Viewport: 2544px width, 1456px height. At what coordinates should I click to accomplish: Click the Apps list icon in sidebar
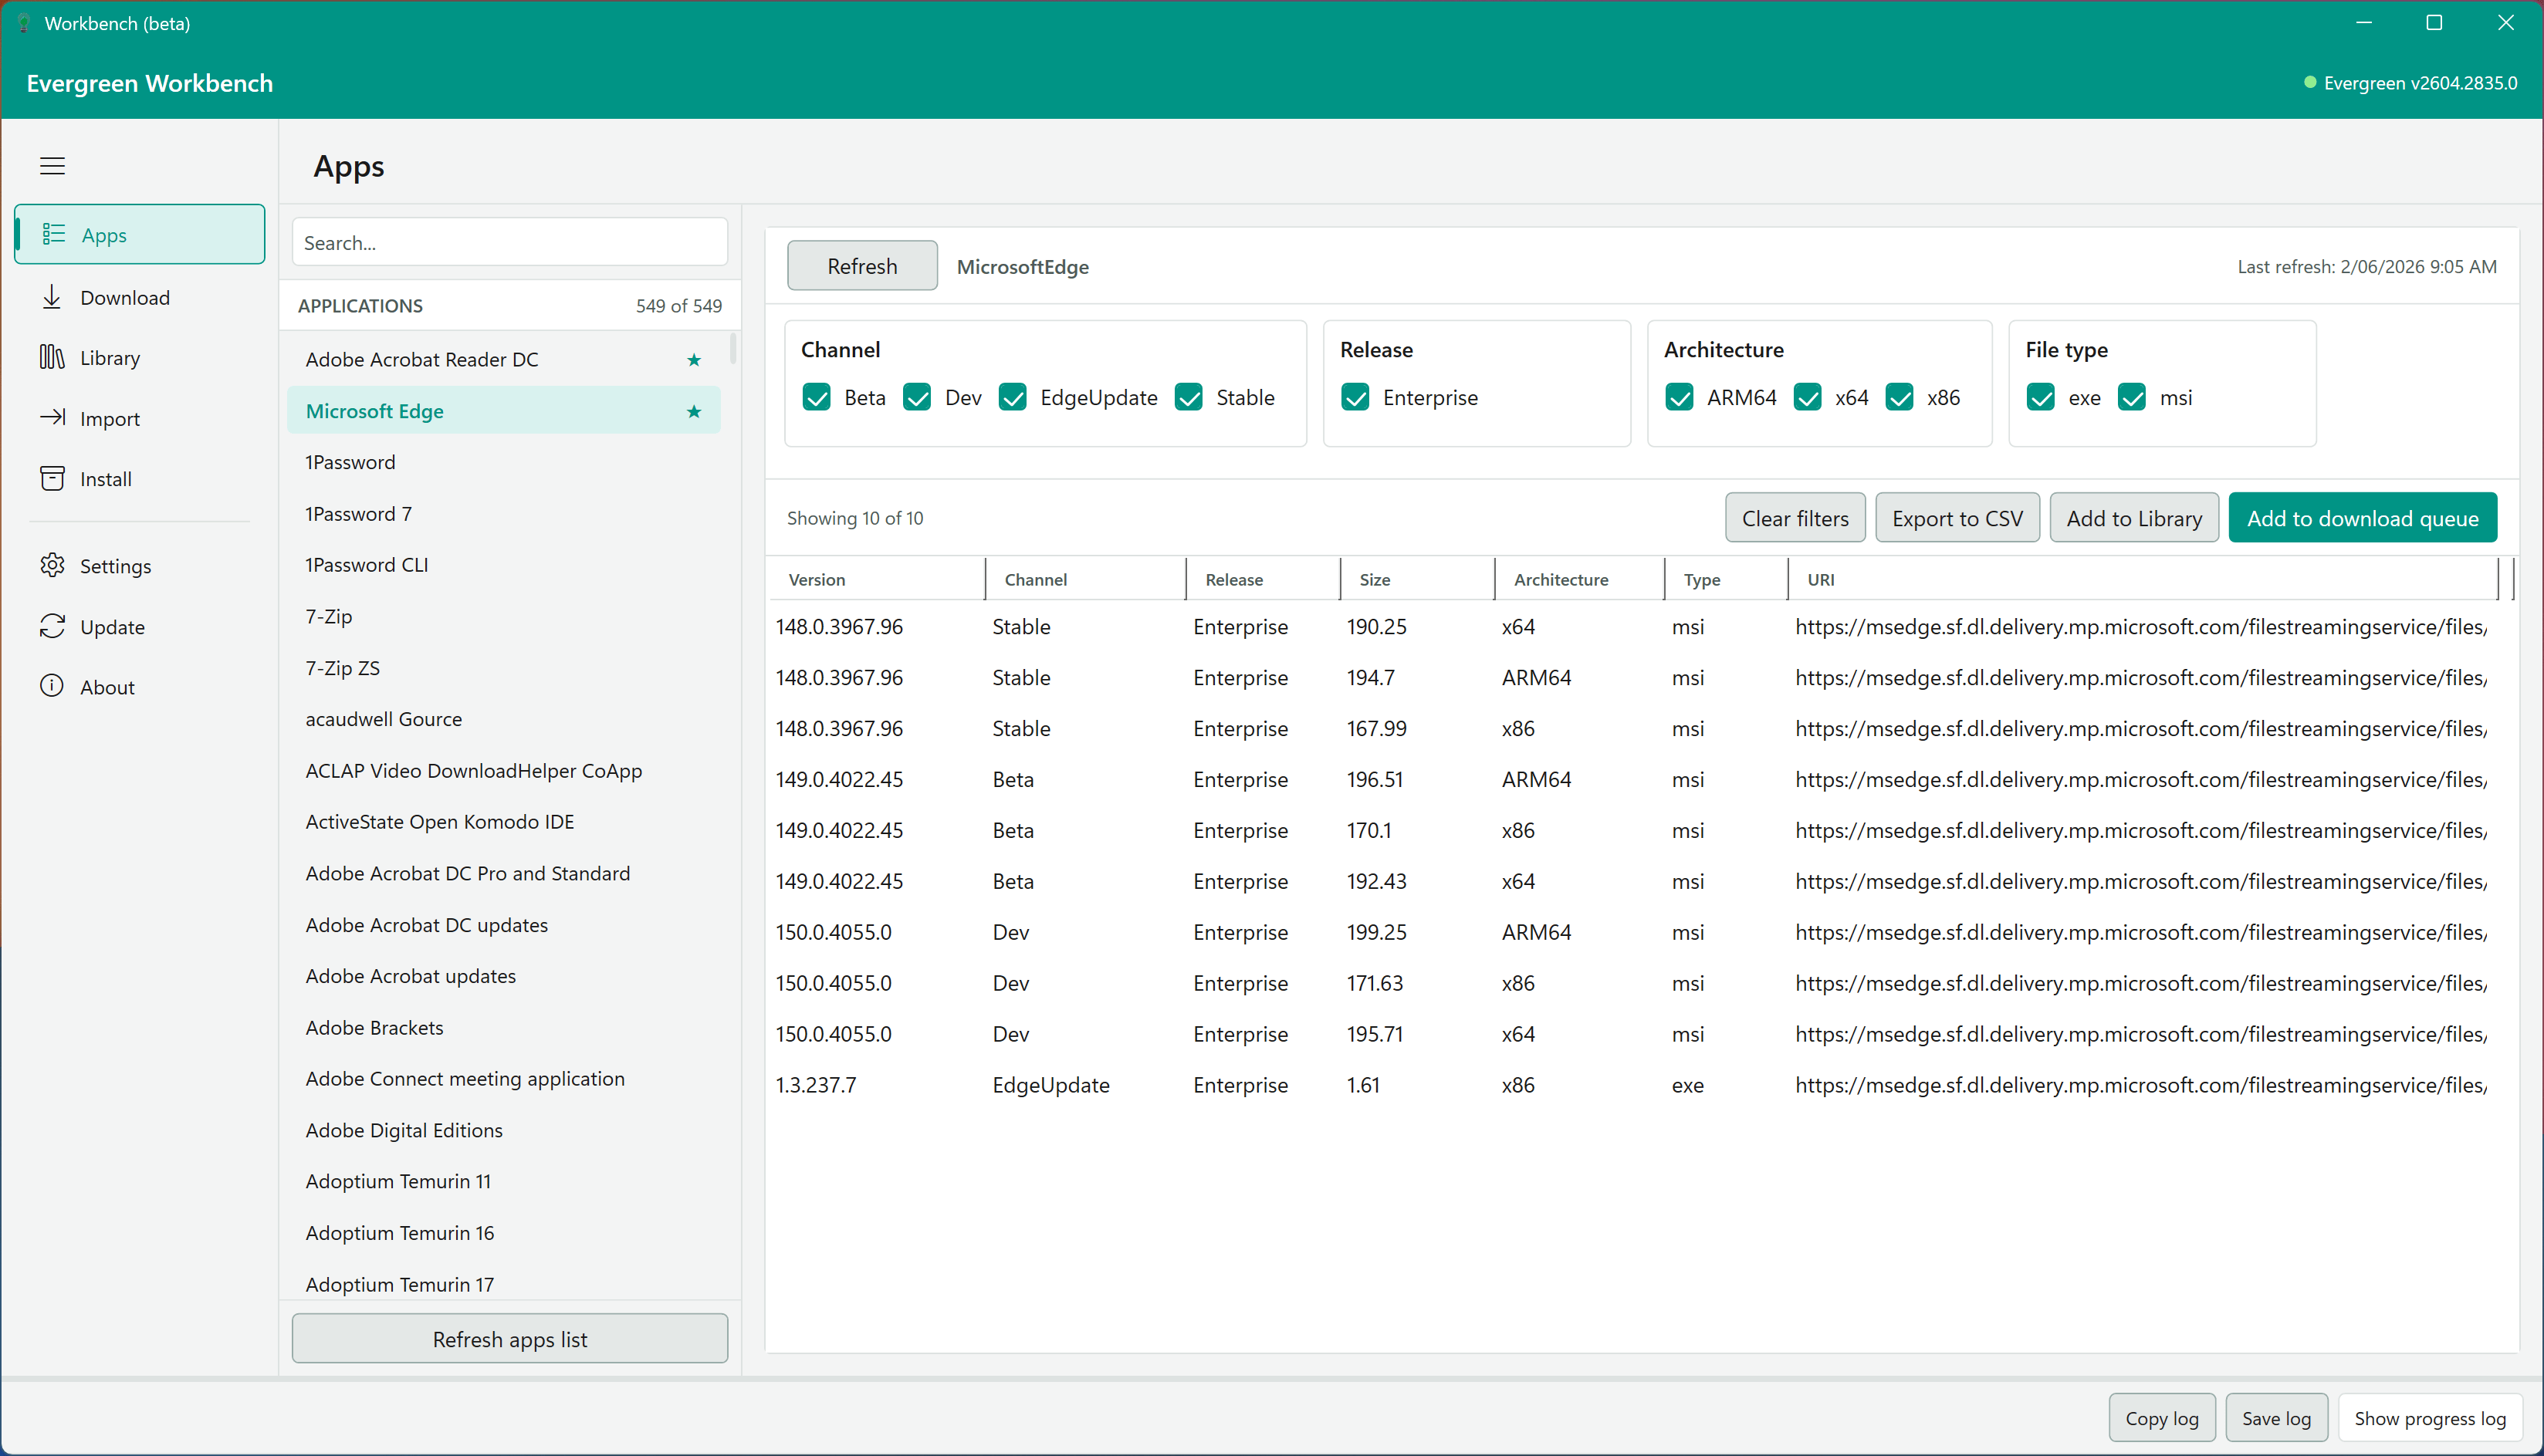53,234
